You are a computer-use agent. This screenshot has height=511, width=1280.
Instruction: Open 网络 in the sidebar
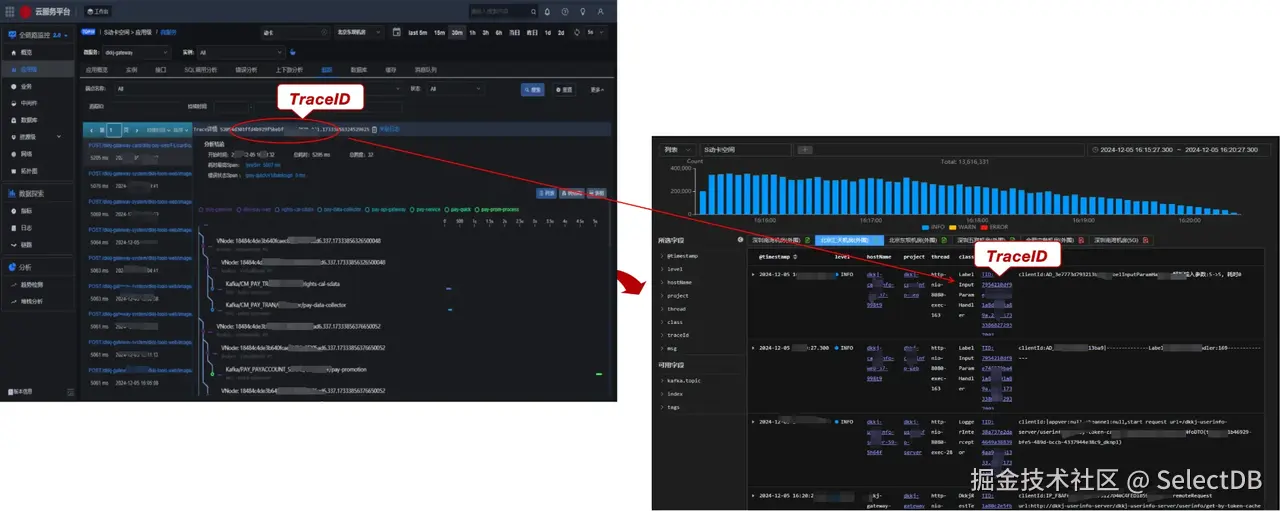click(26, 154)
